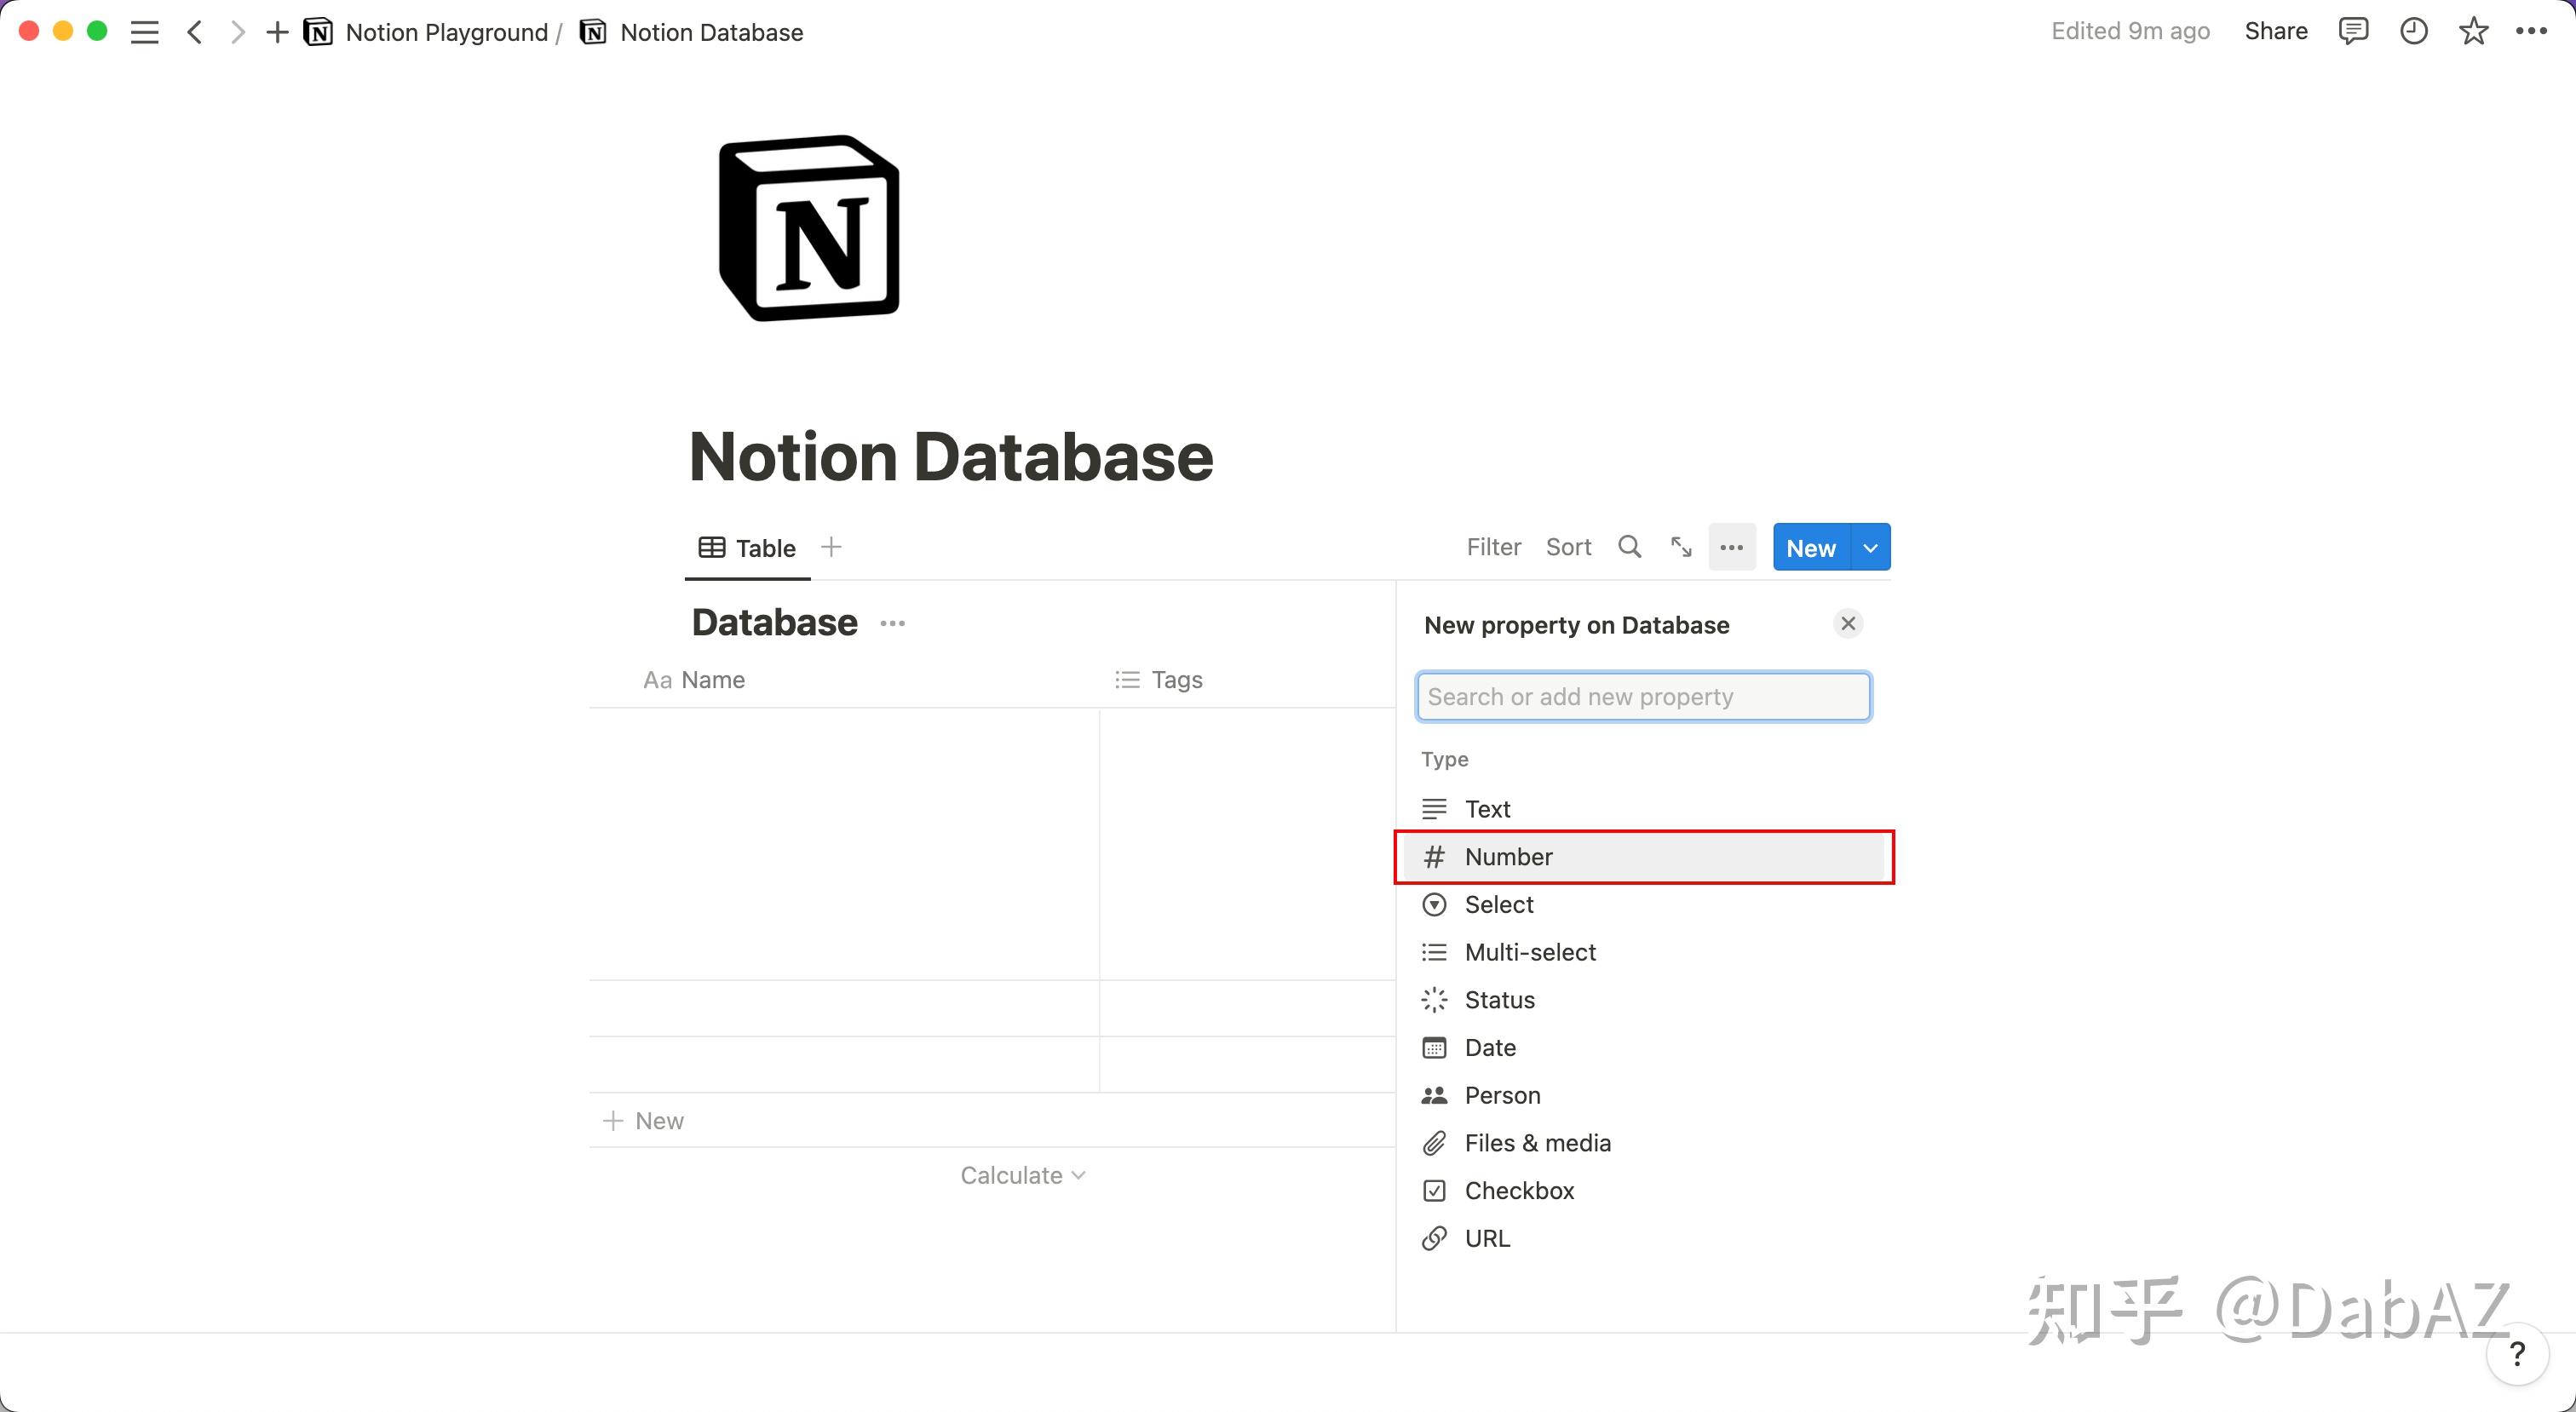Select the Person property type
The height and width of the screenshot is (1412, 2576).
(1502, 1095)
